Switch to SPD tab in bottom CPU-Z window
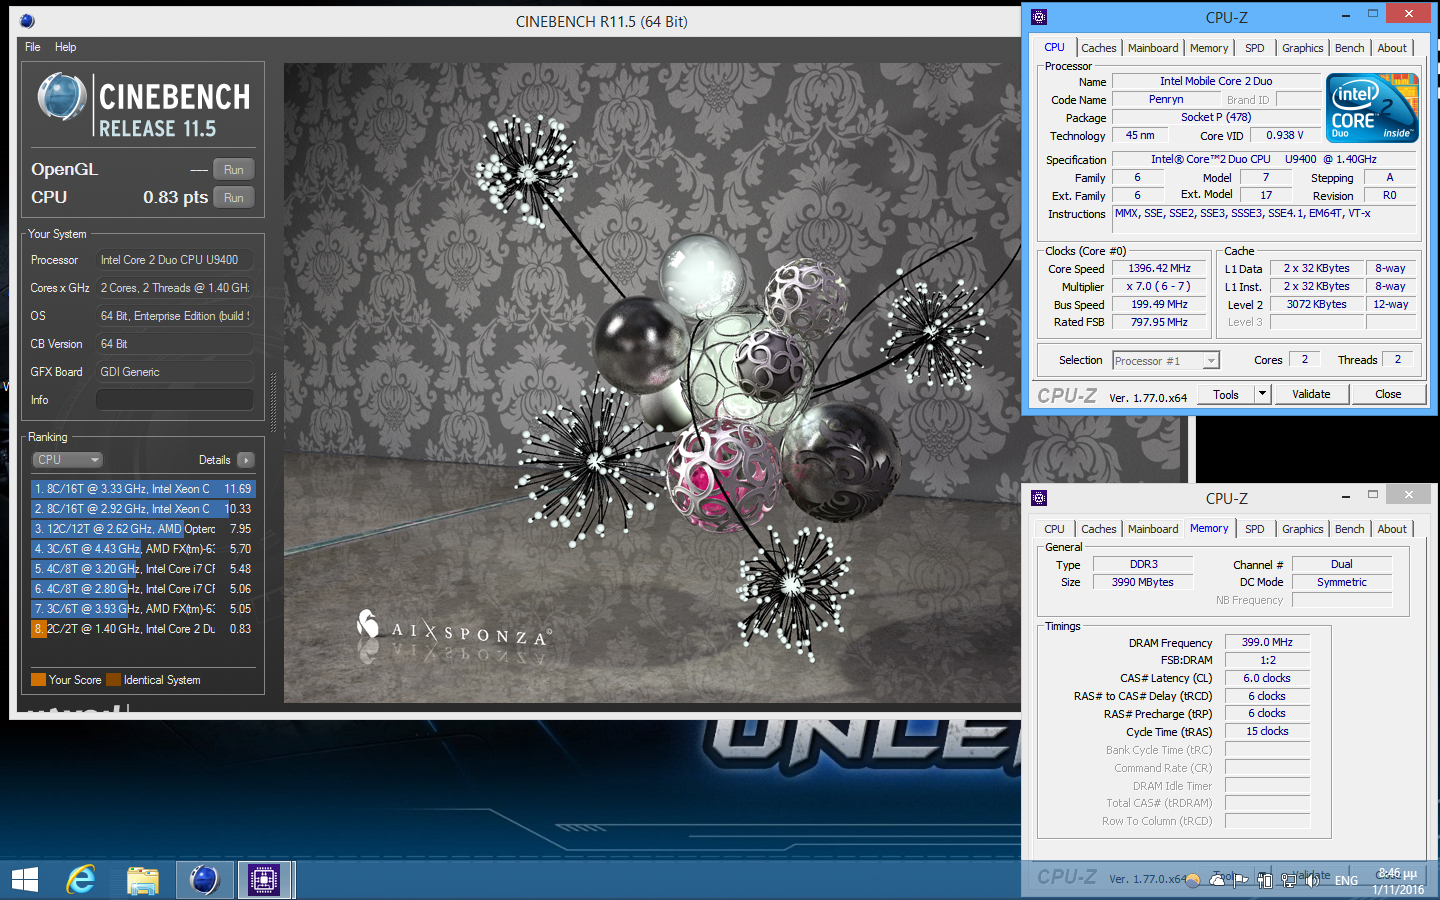 pos(1254,529)
